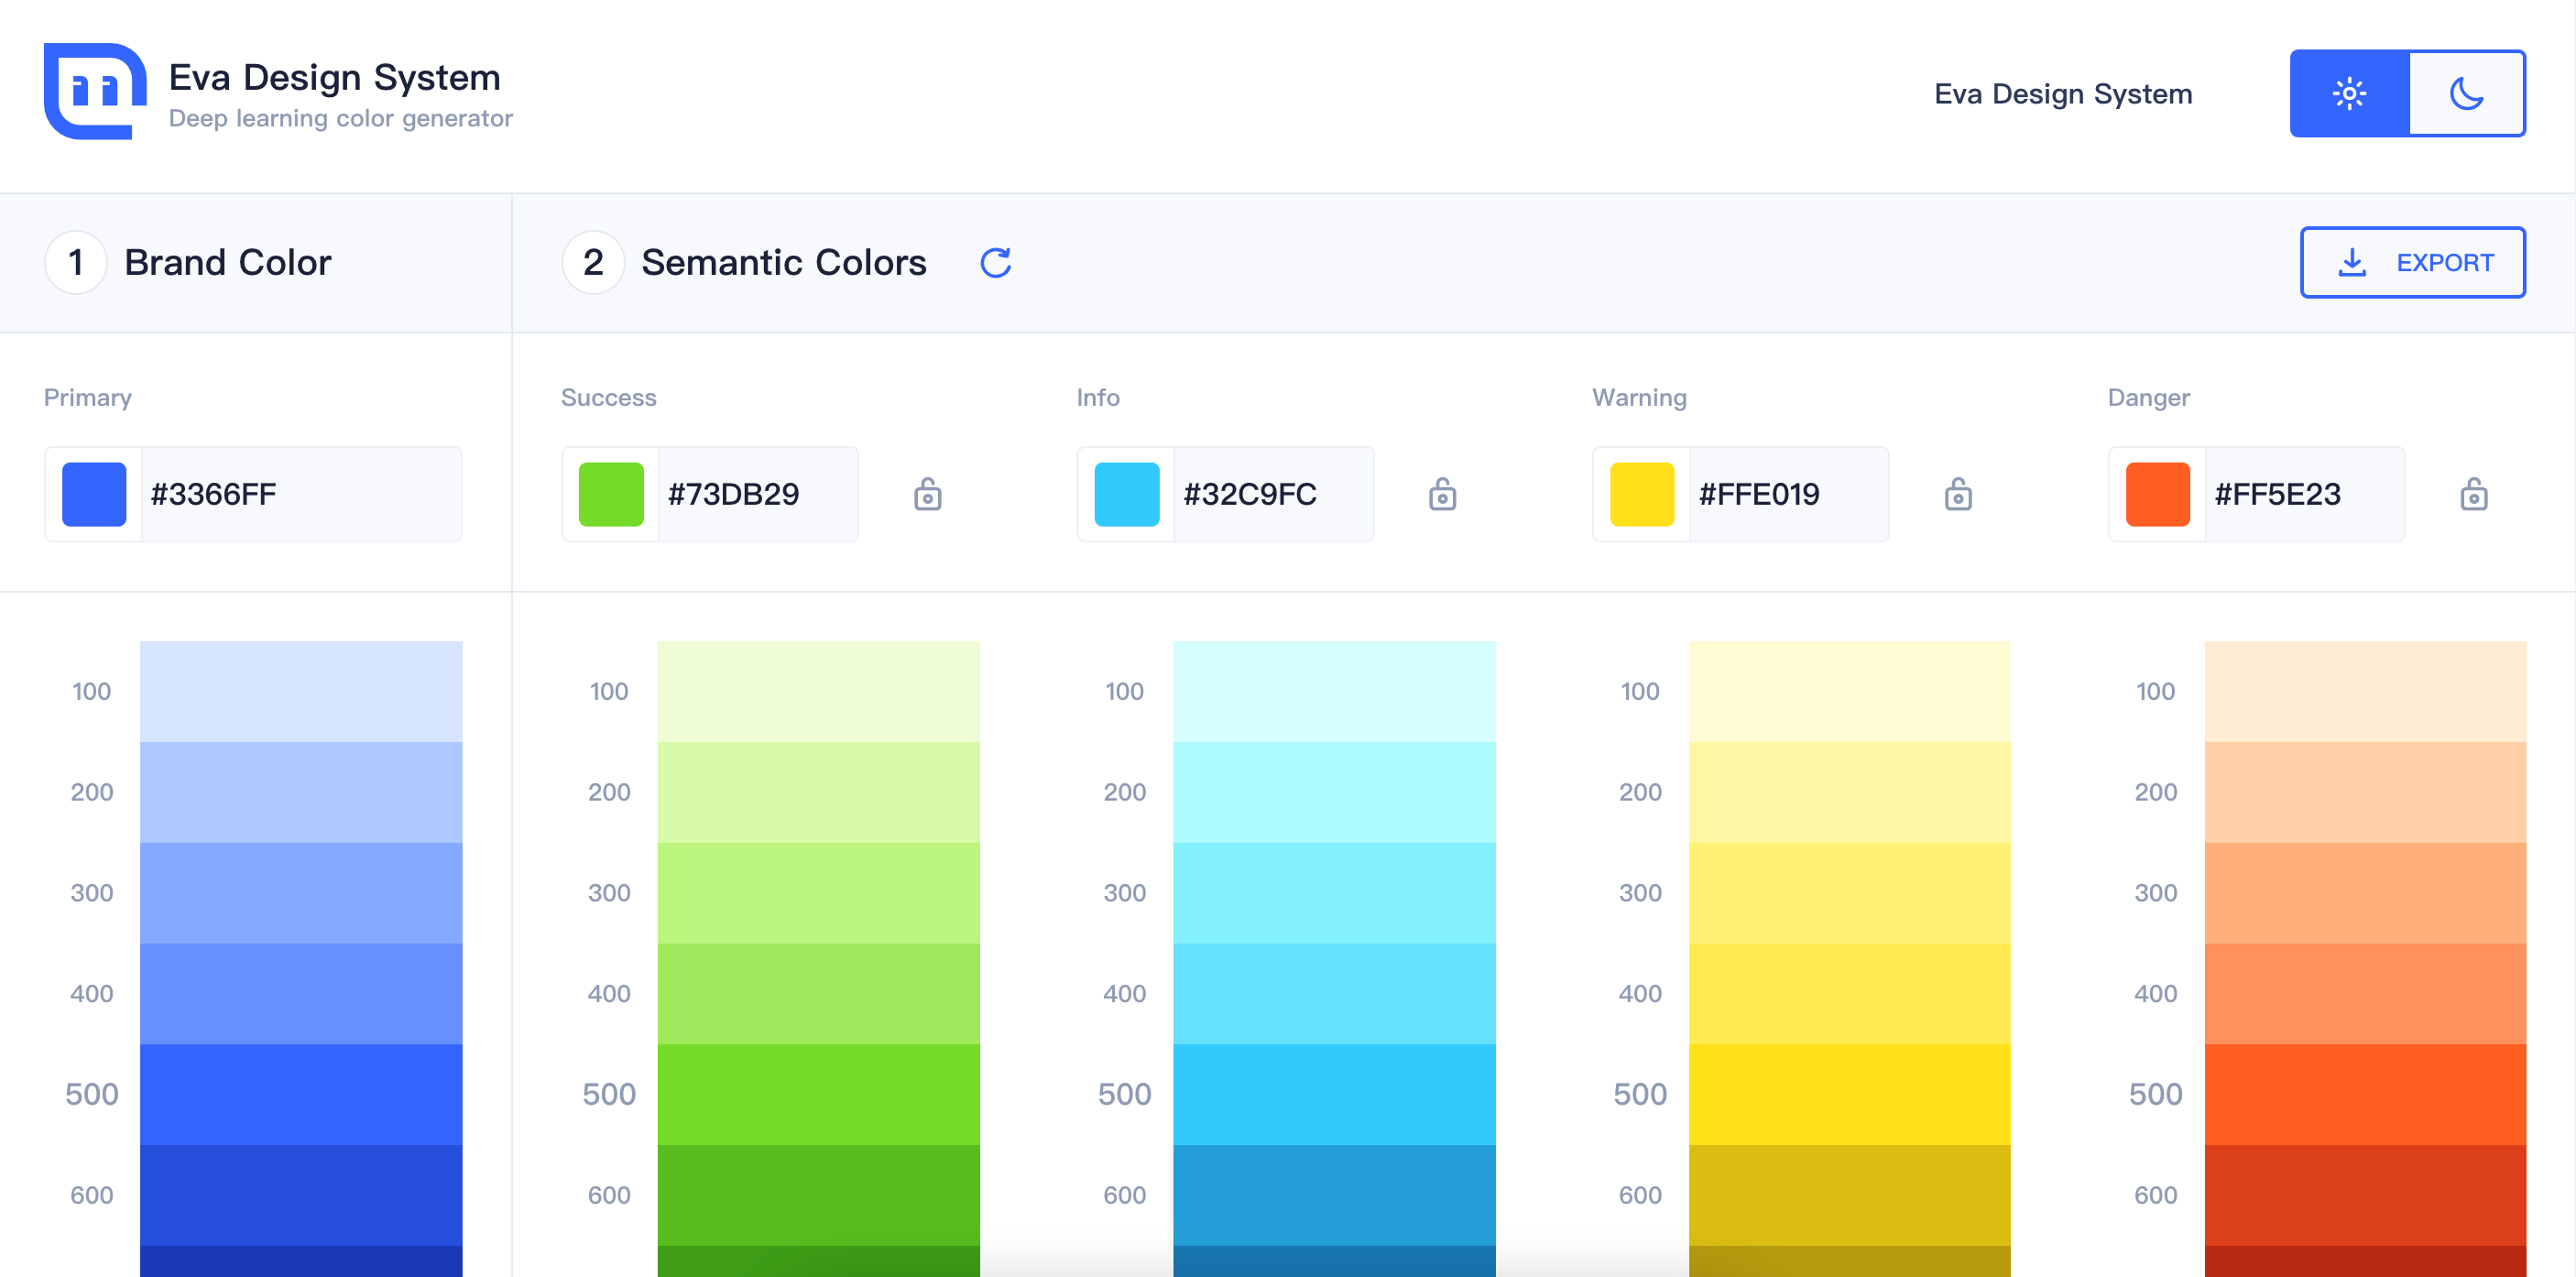2576x1277 pixels.
Task: Open the Warning yellow color swatch picker
Action: [x=1641, y=494]
